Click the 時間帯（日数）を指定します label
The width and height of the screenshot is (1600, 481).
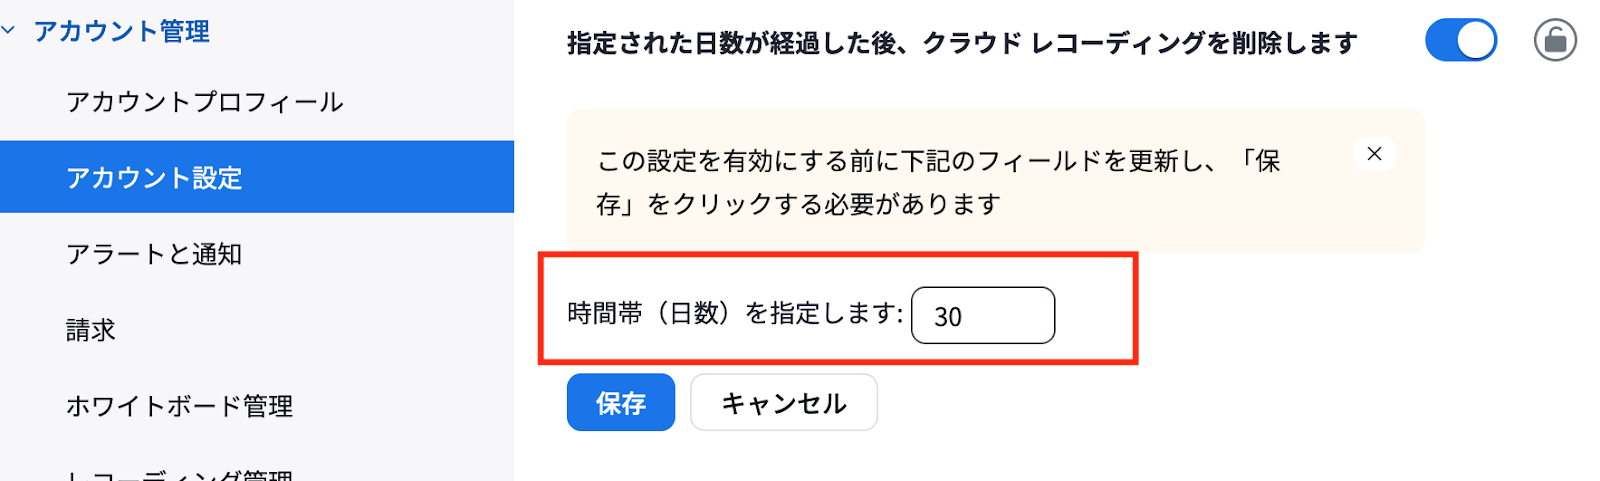click(x=735, y=314)
